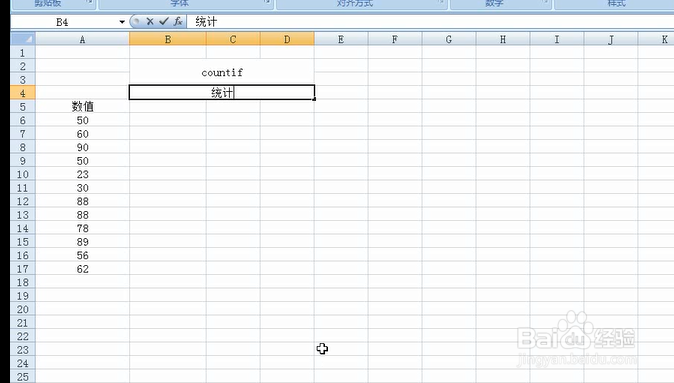Screen dimensions: 674x383
Task: Click the formula bar containing 统计
Action: click(430, 22)
